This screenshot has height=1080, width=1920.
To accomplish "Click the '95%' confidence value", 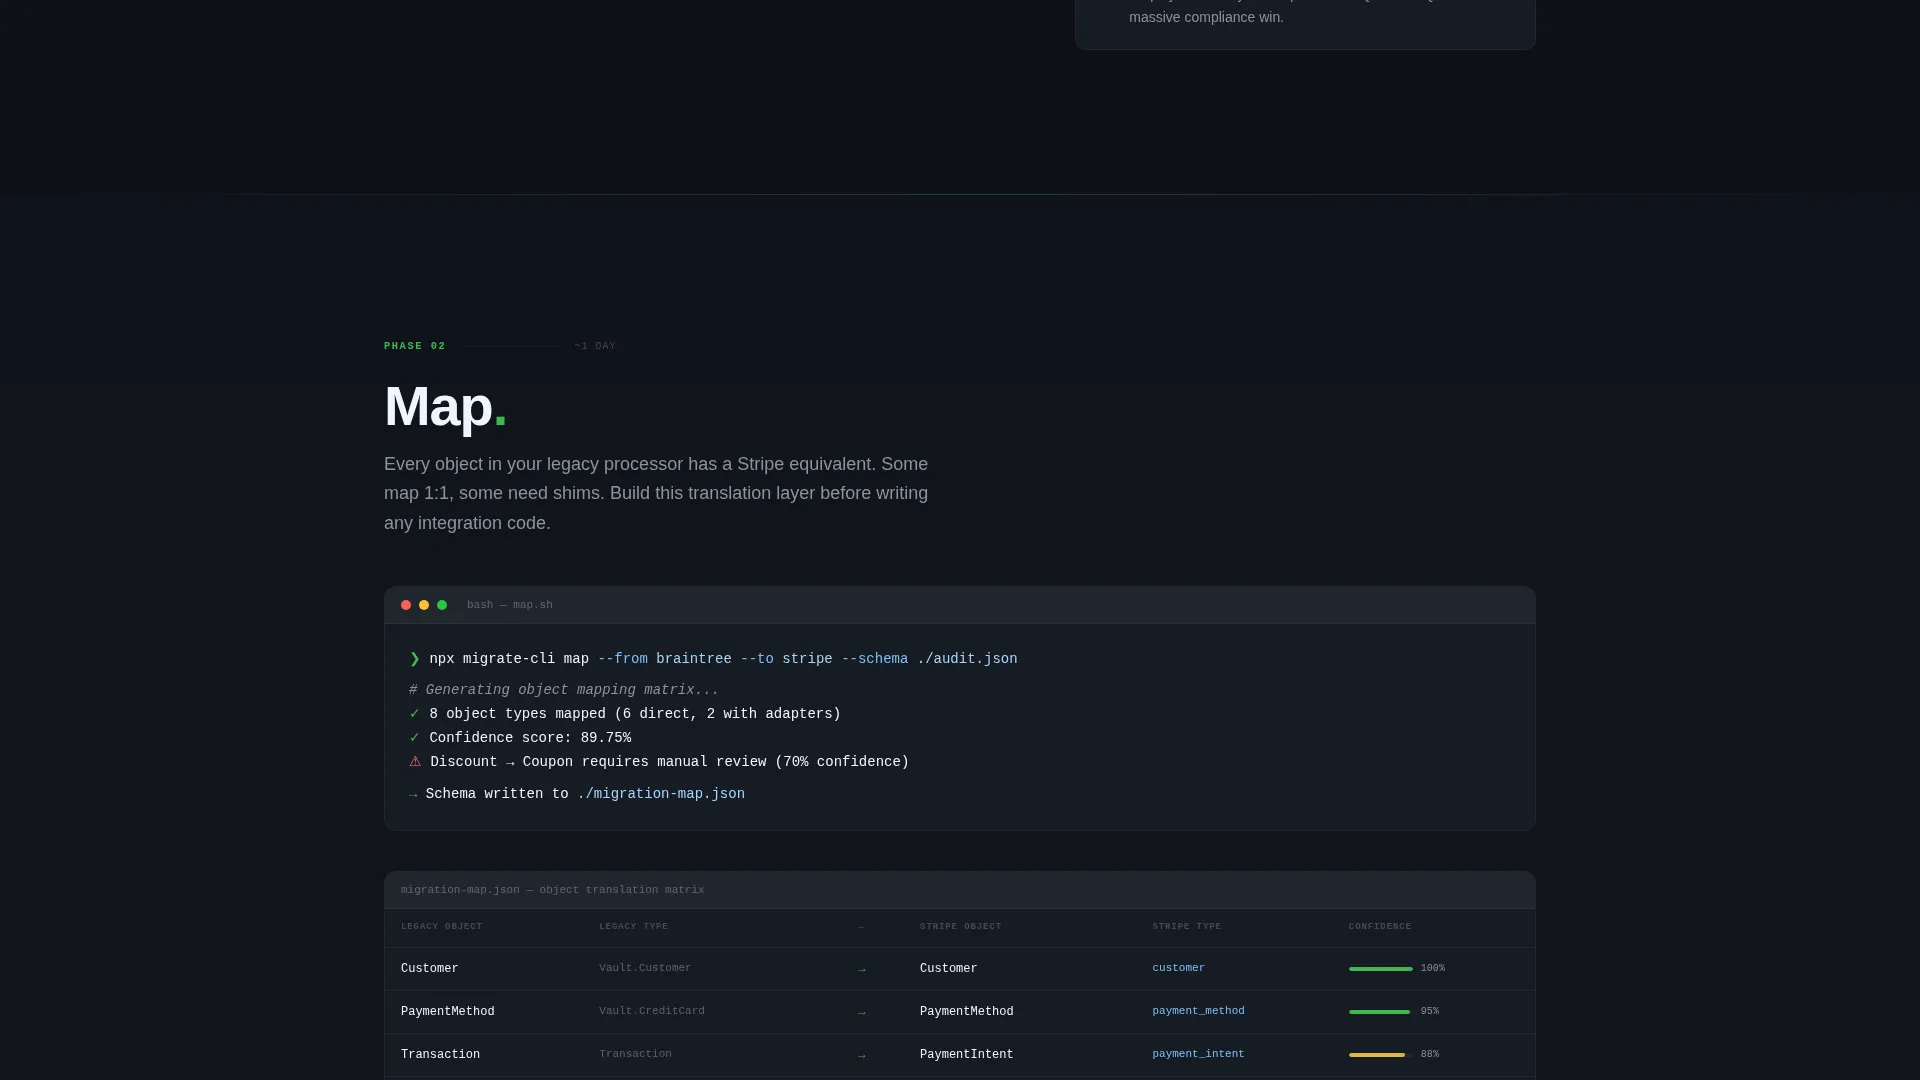I will coord(1429,1011).
